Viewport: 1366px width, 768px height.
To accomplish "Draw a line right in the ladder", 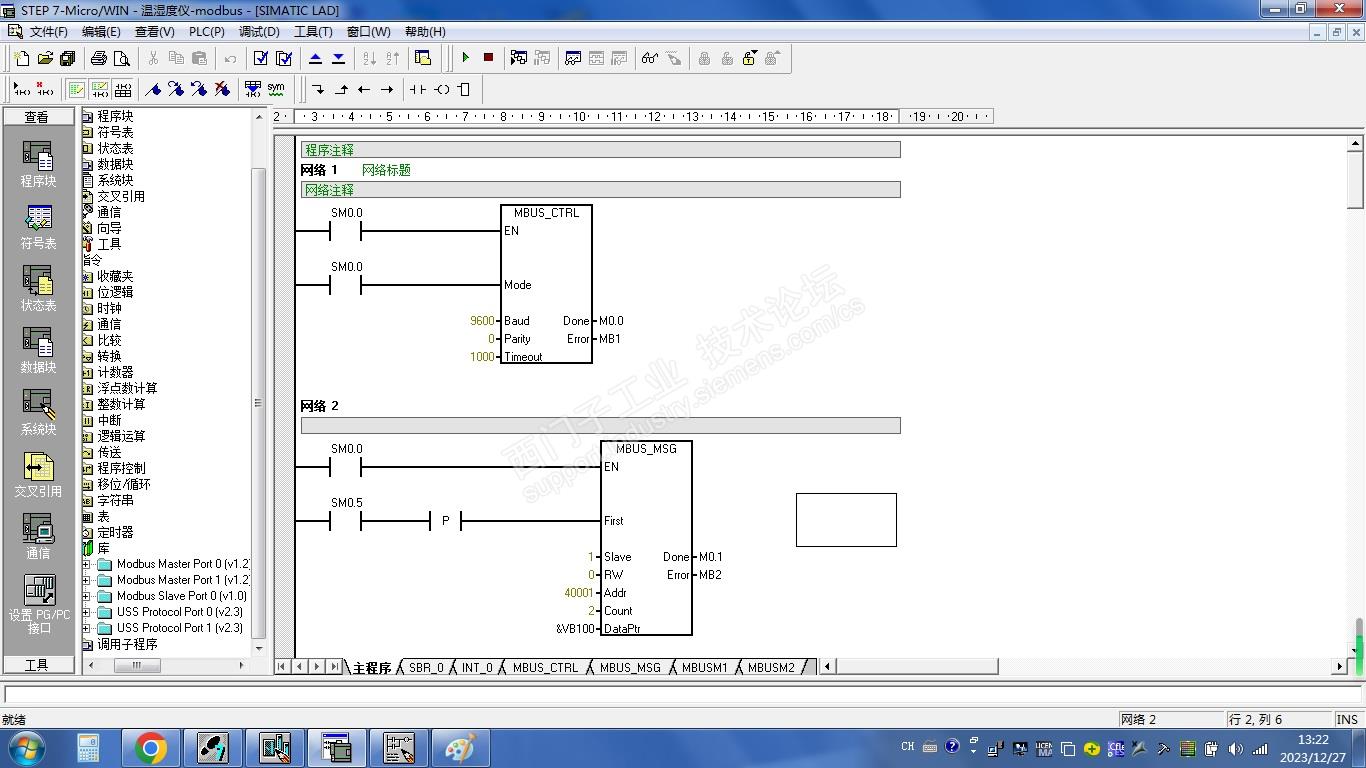I will (387, 89).
